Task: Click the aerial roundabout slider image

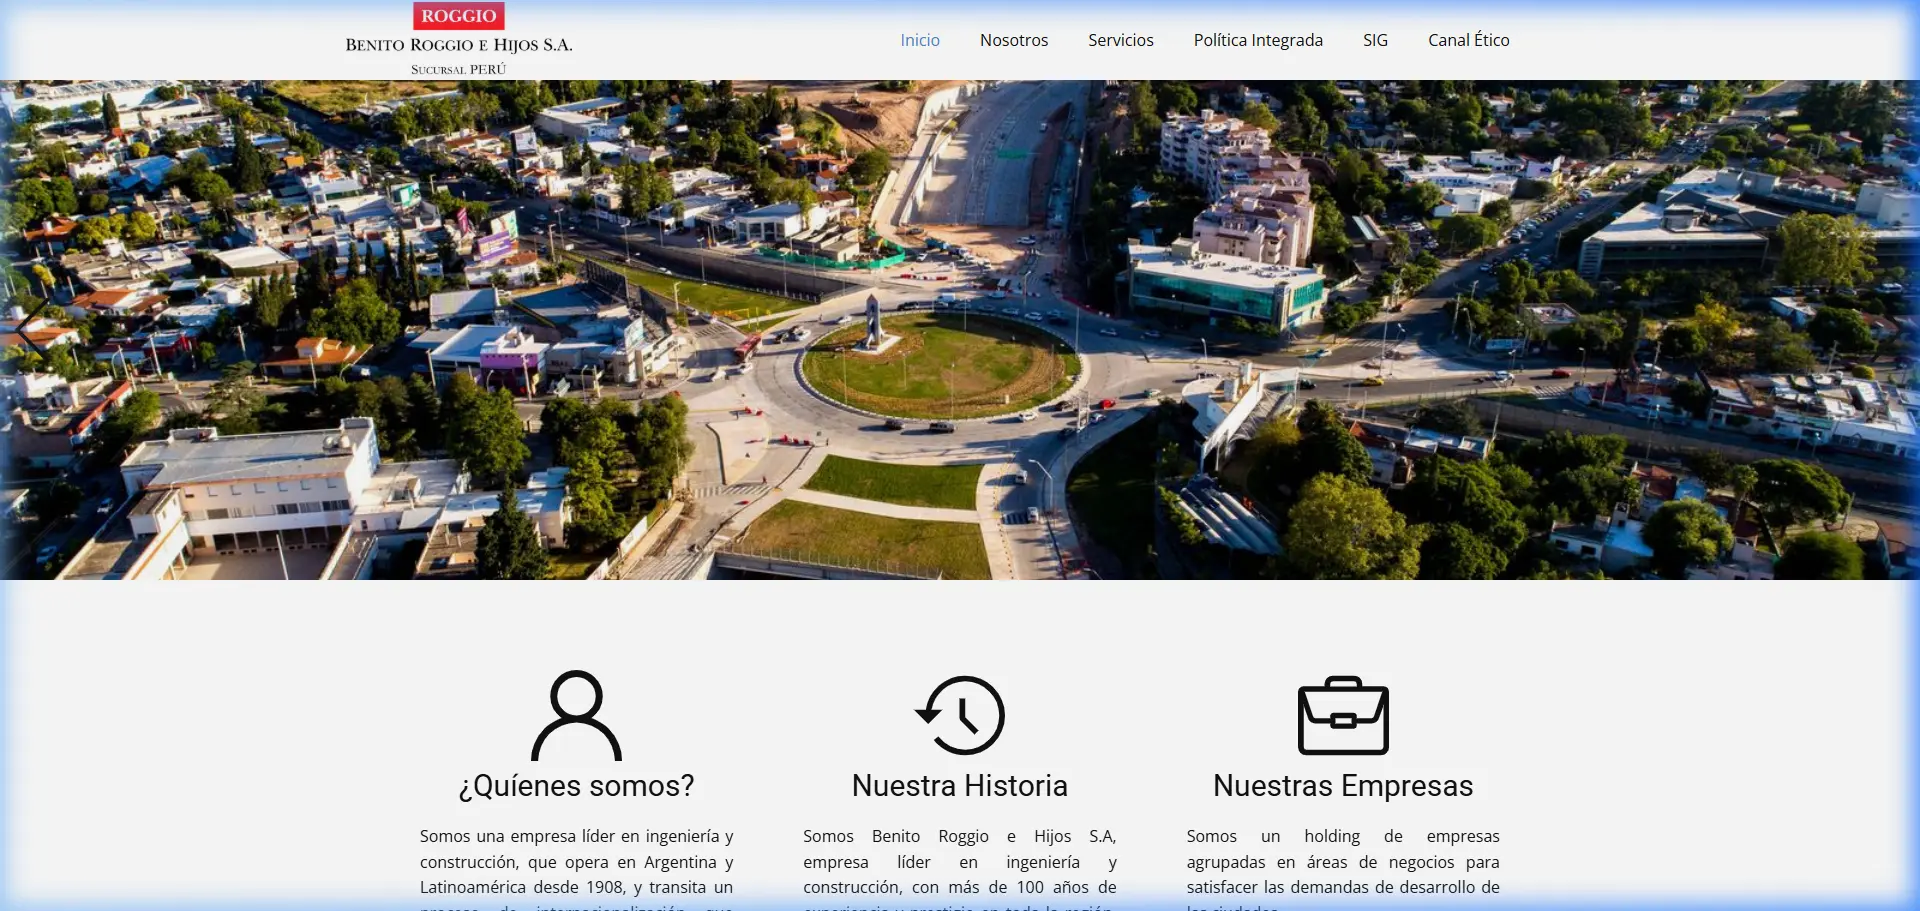Action: pyautogui.click(x=960, y=330)
